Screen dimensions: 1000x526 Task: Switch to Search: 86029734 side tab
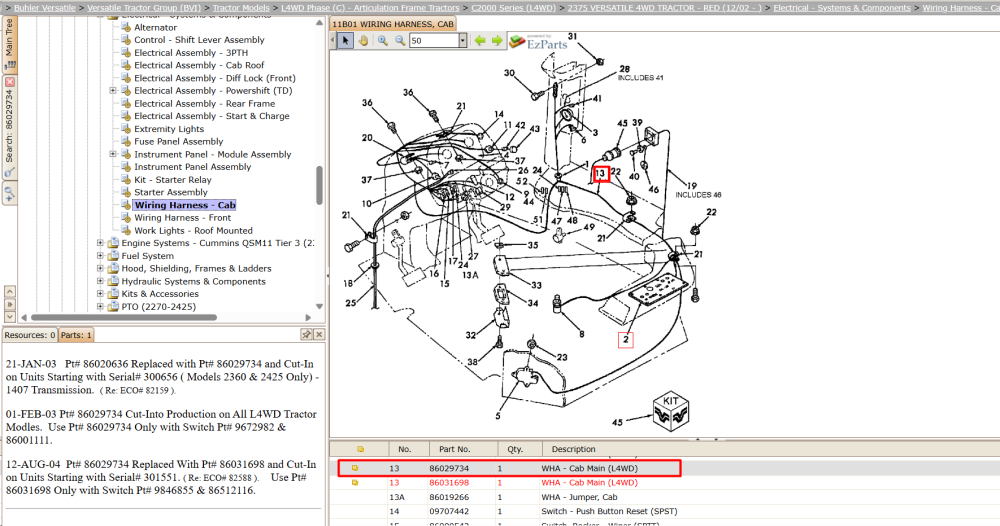click(9, 129)
